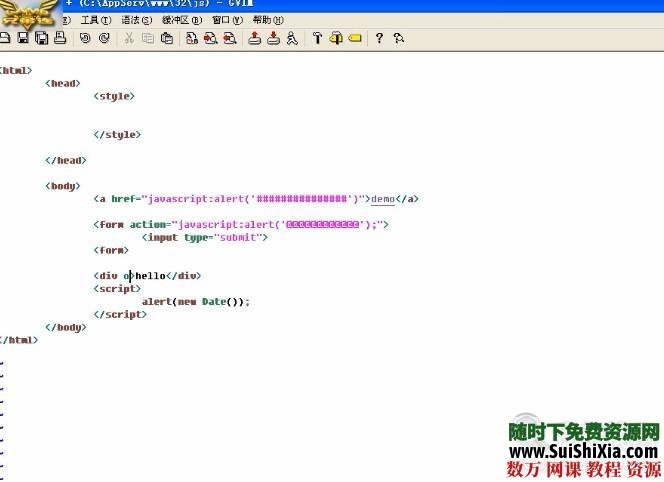Open the 工具(T) menu
Screen dimensions: 664x482
pyautogui.click(x=96, y=20)
